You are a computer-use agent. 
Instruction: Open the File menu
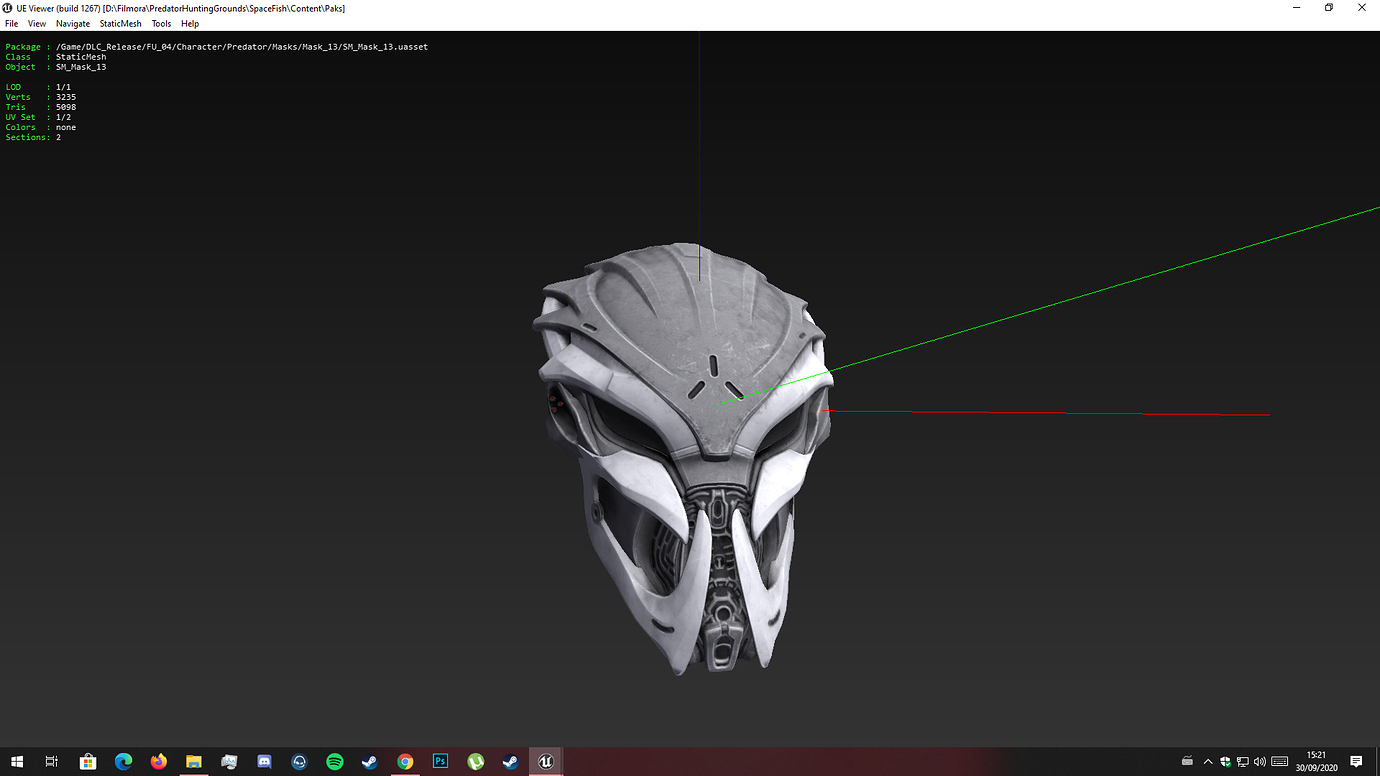coord(12,23)
